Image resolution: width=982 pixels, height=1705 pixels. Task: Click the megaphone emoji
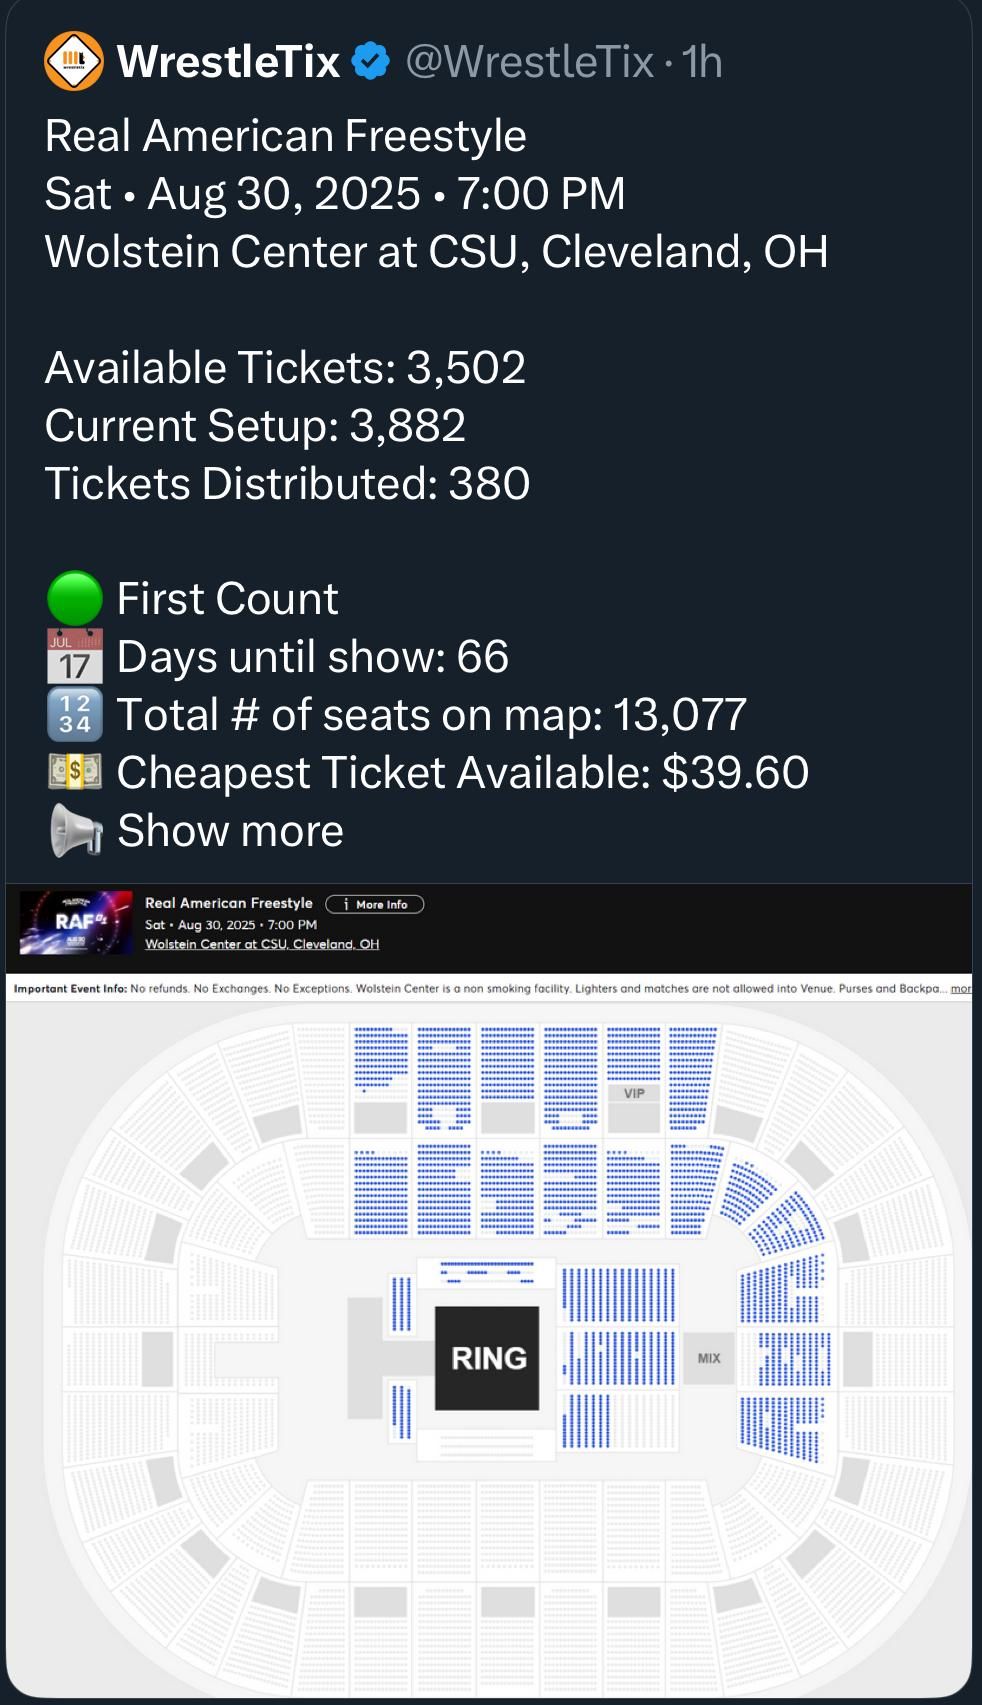76,830
